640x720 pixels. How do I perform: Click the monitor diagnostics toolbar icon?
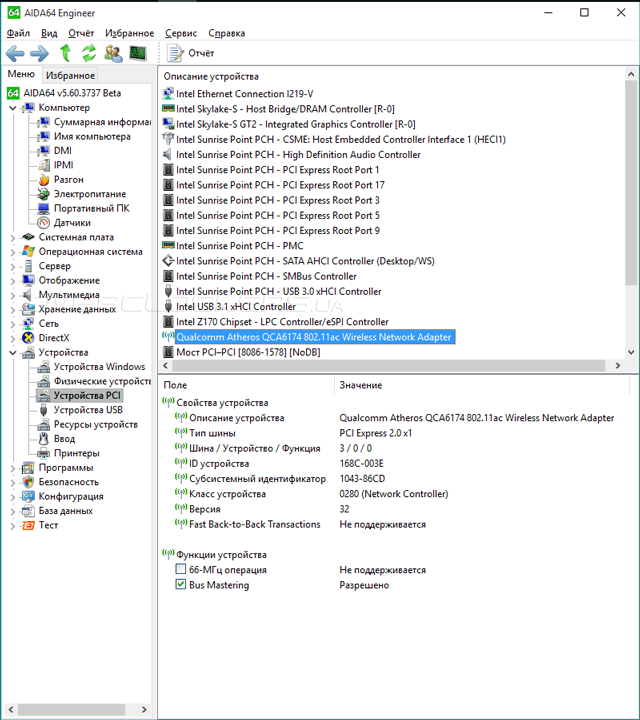138,53
